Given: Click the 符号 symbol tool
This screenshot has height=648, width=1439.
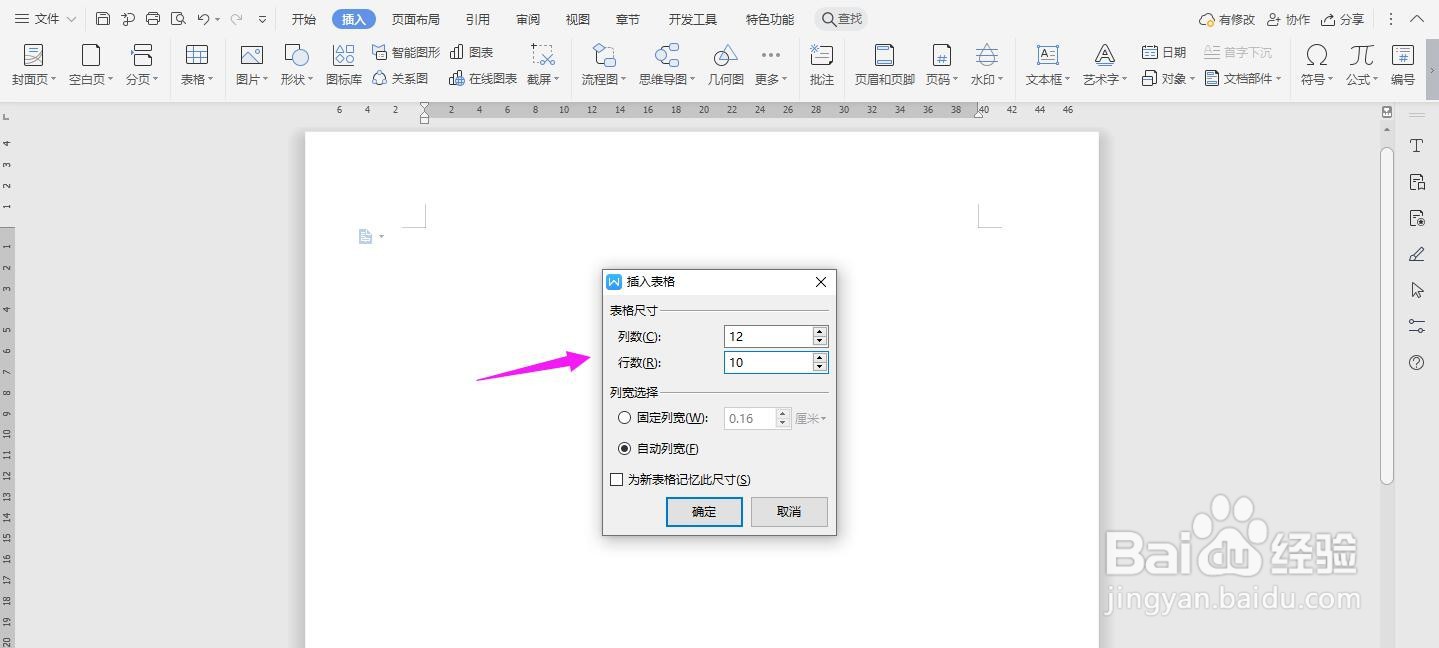Looking at the screenshot, I should click(x=1317, y=65).
